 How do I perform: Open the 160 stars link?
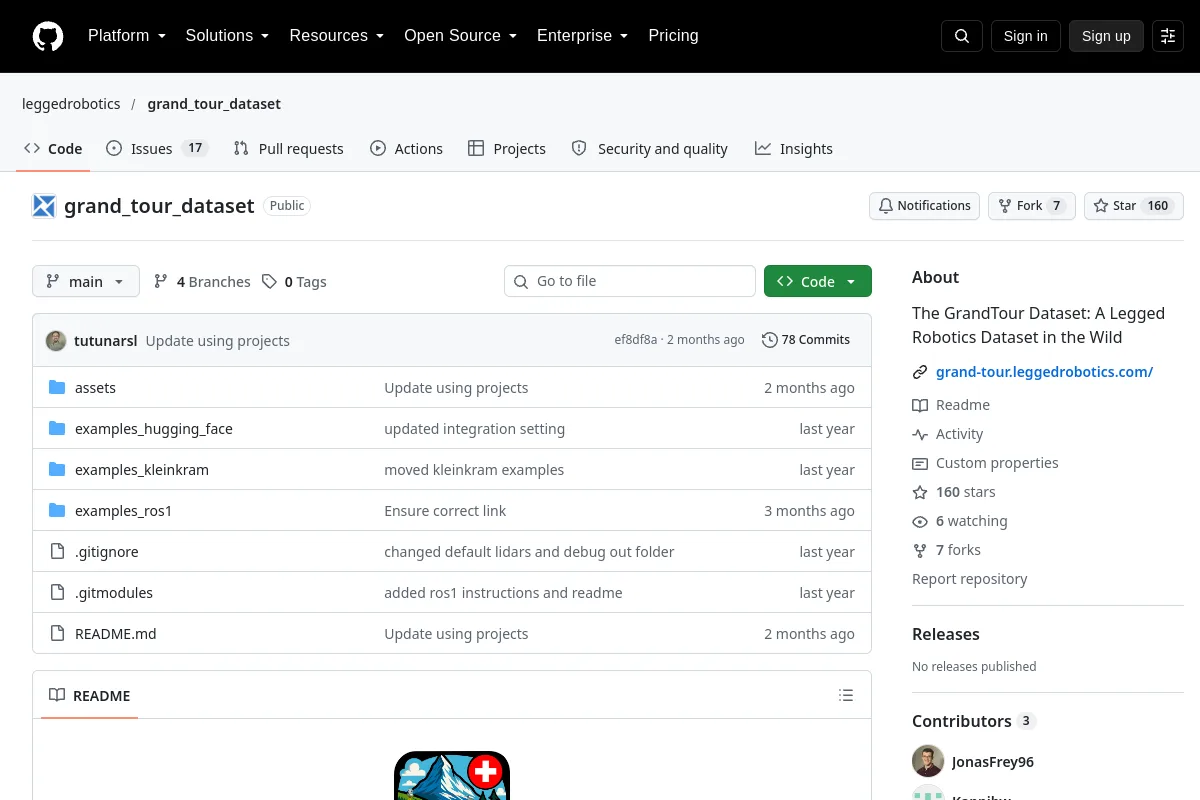click(954, 492)
